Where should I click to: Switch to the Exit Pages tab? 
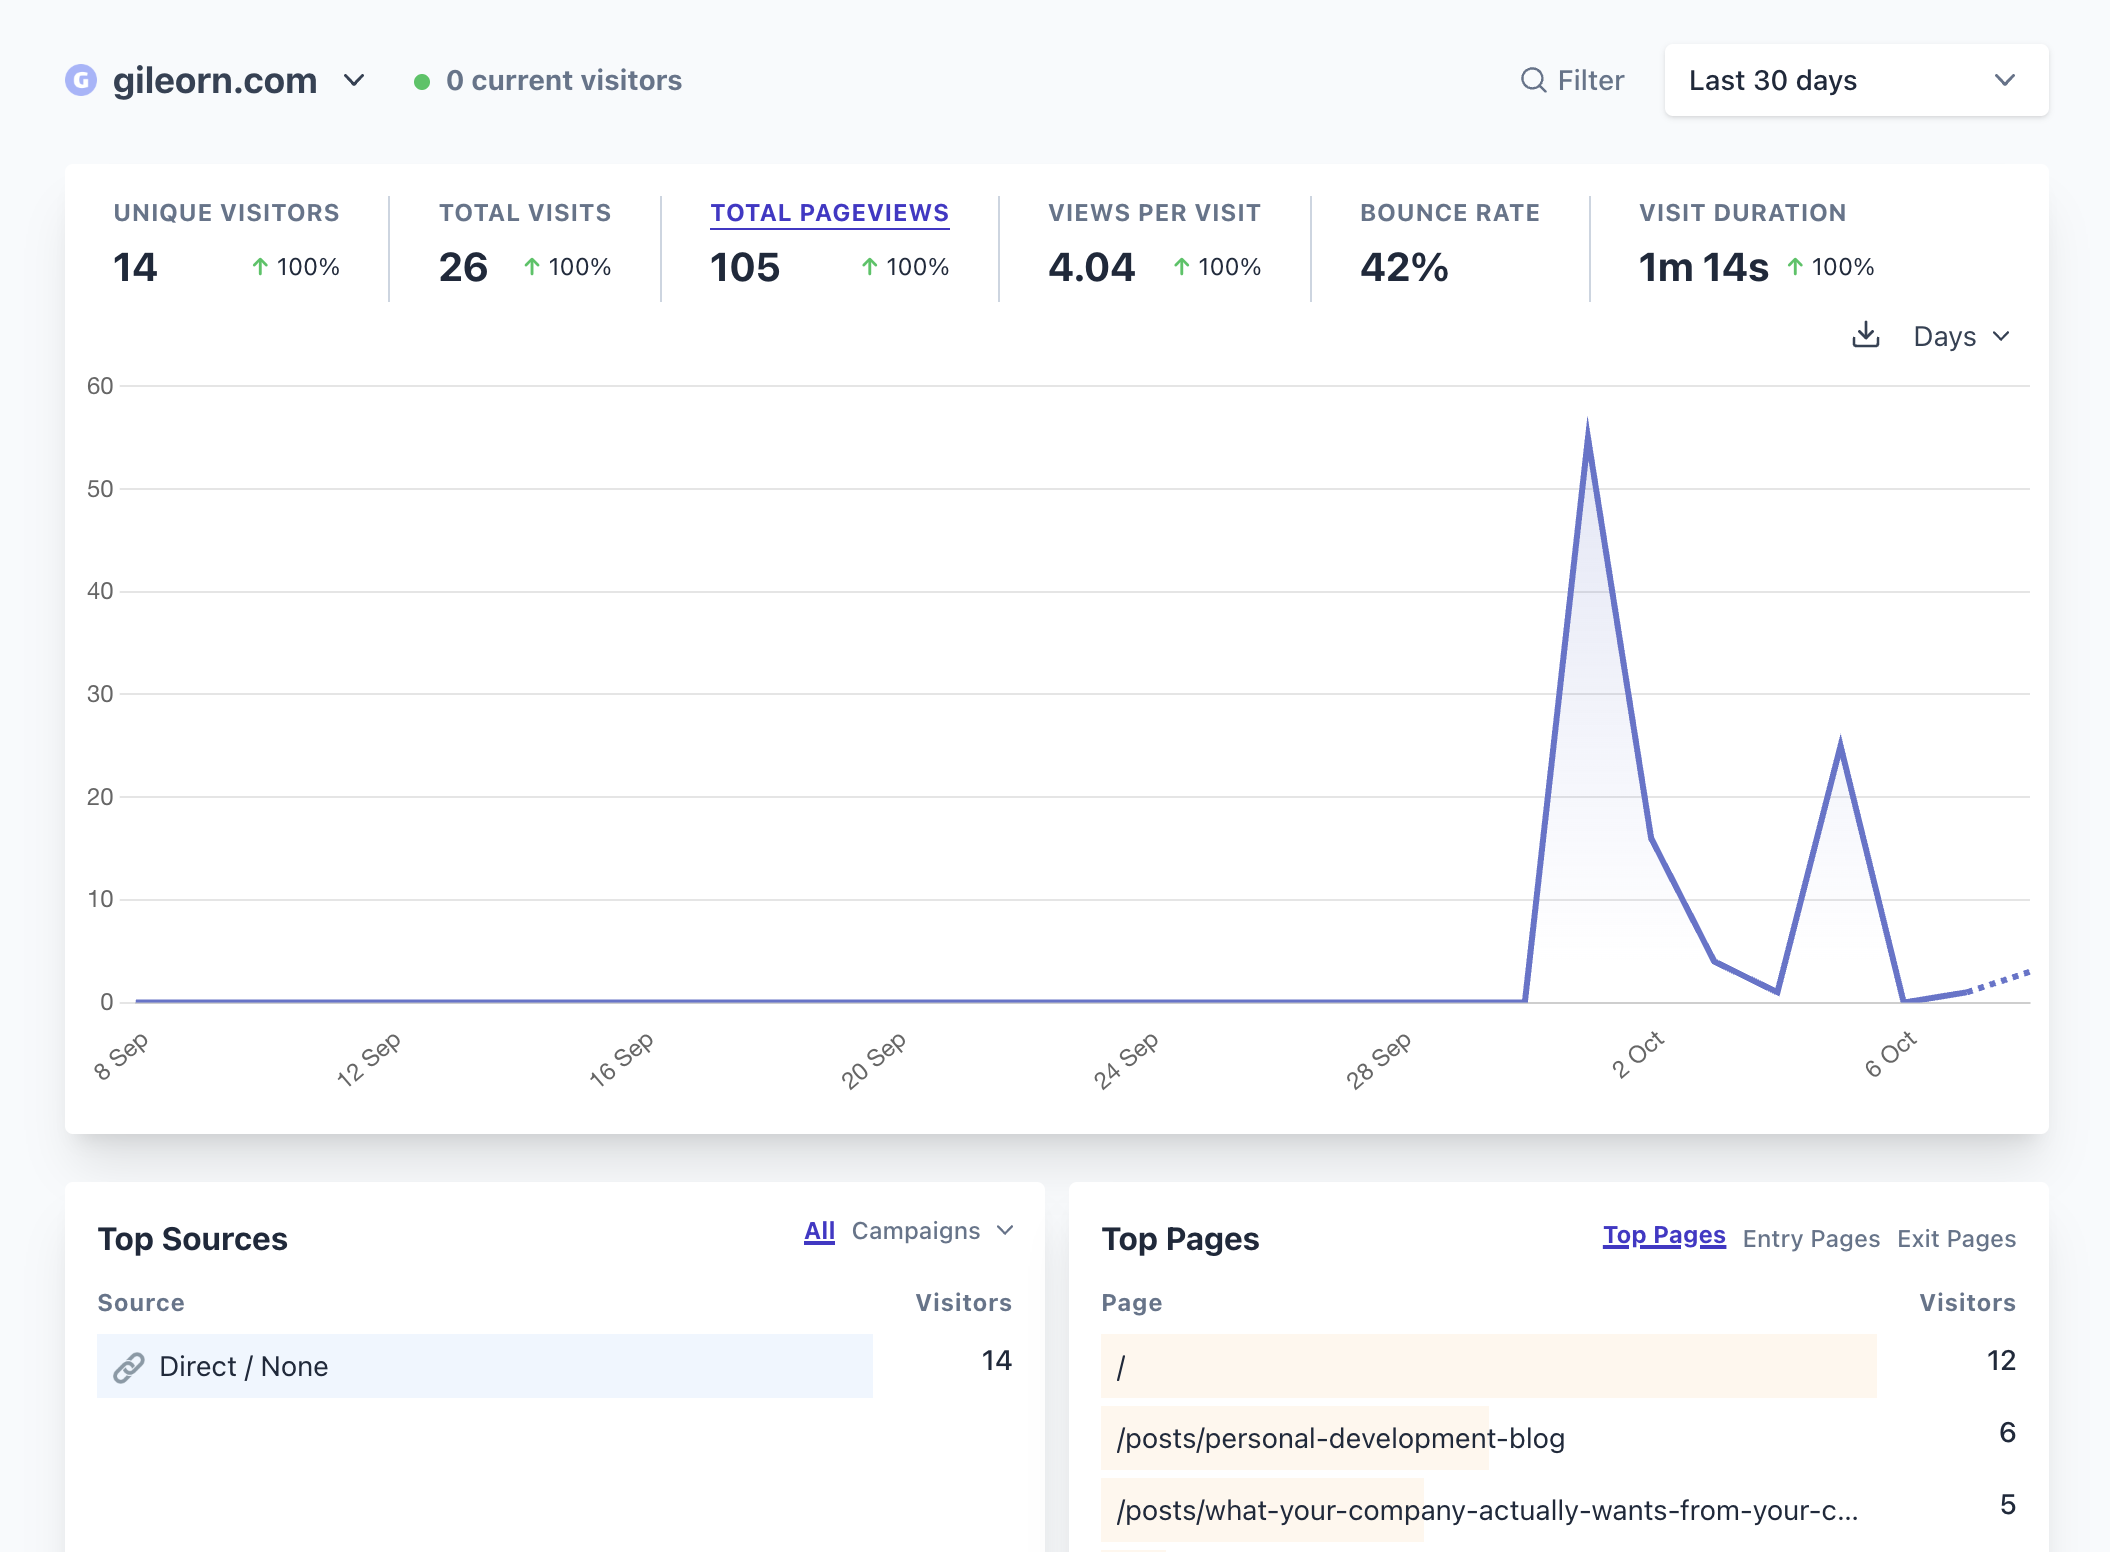coord(1956,1238)
